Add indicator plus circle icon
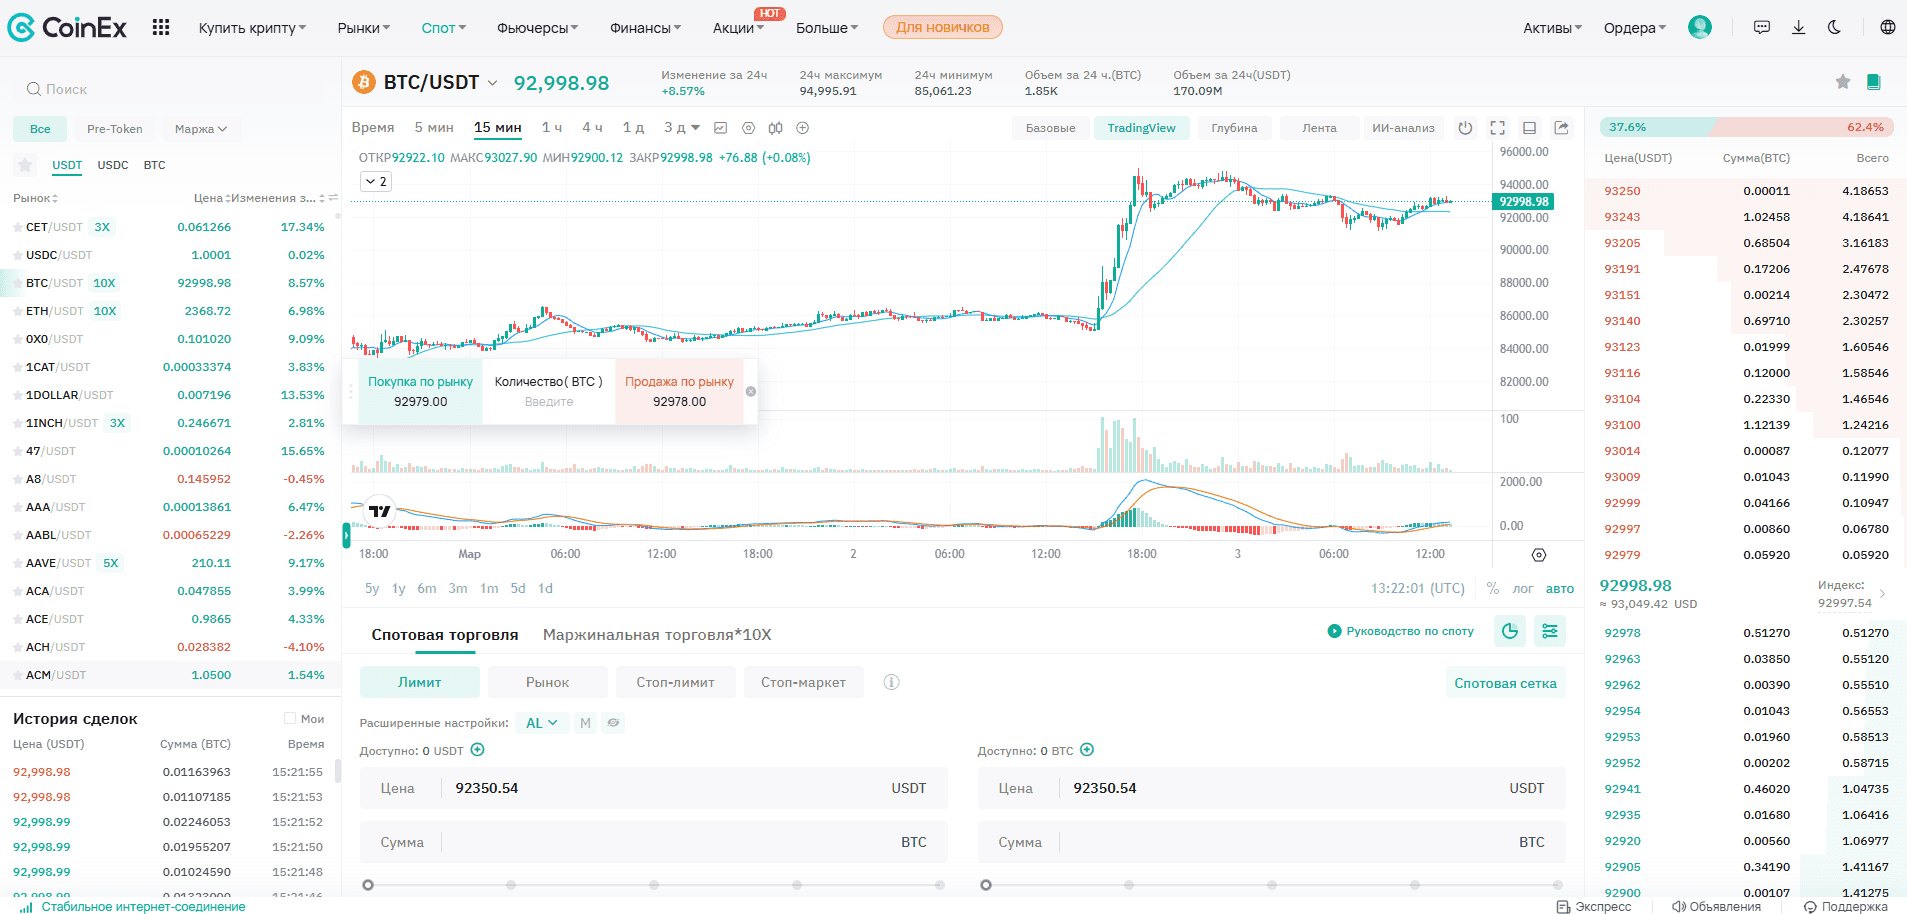Viewport: 1907px width, 914px height. [802, 128]
